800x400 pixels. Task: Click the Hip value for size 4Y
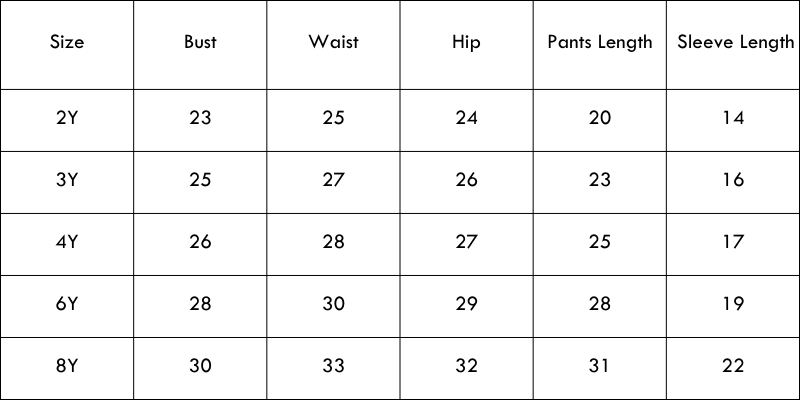coord(466,242)
